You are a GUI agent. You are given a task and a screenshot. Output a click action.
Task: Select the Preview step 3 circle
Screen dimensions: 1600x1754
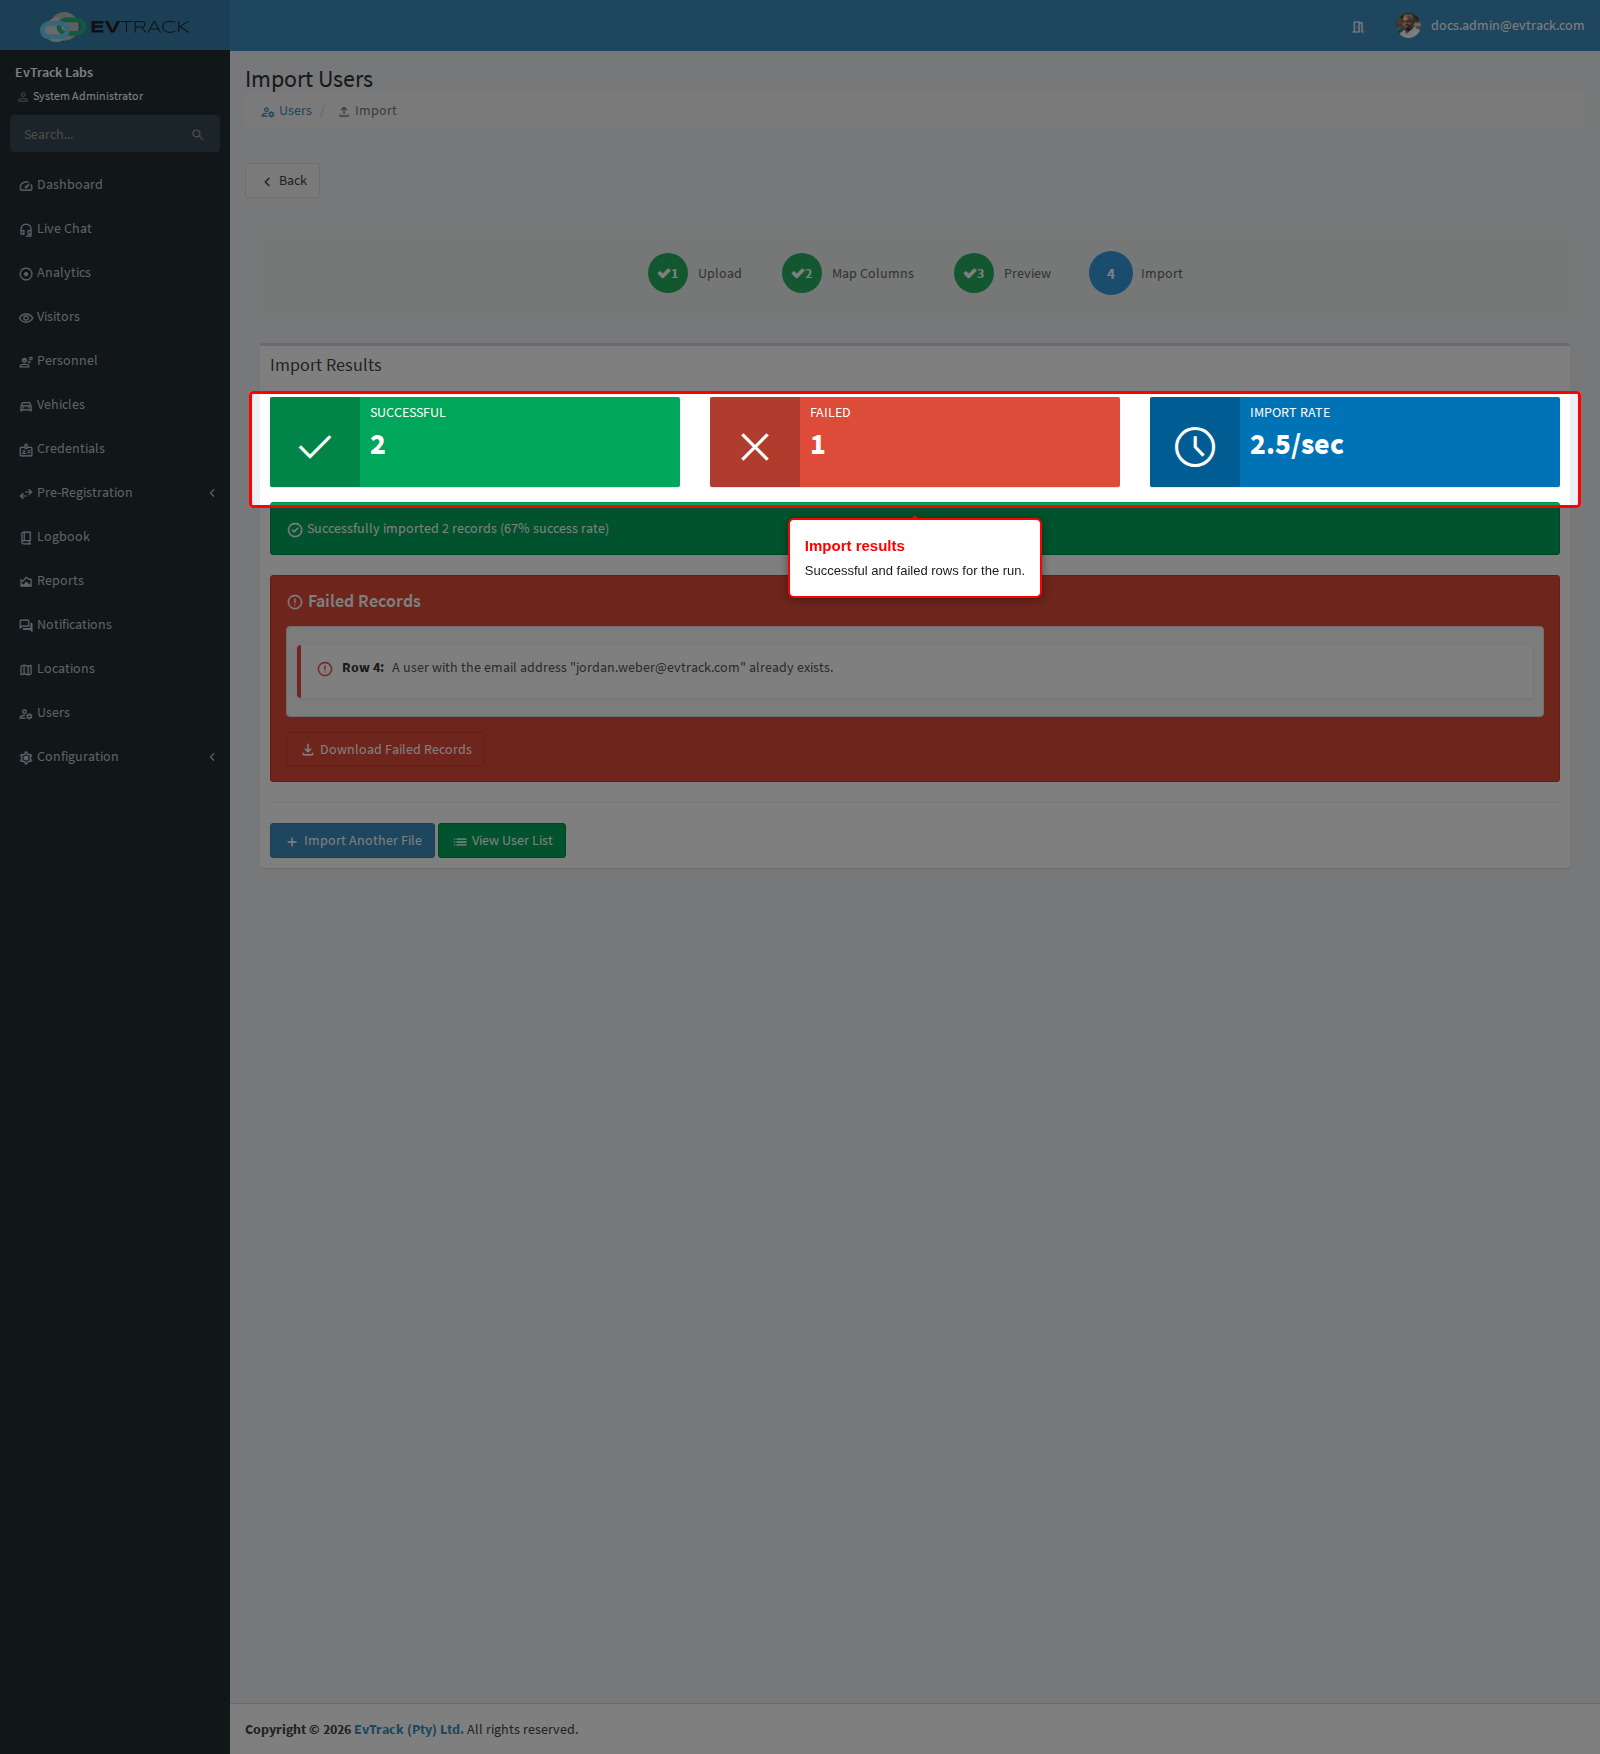[x=974, y=273]
